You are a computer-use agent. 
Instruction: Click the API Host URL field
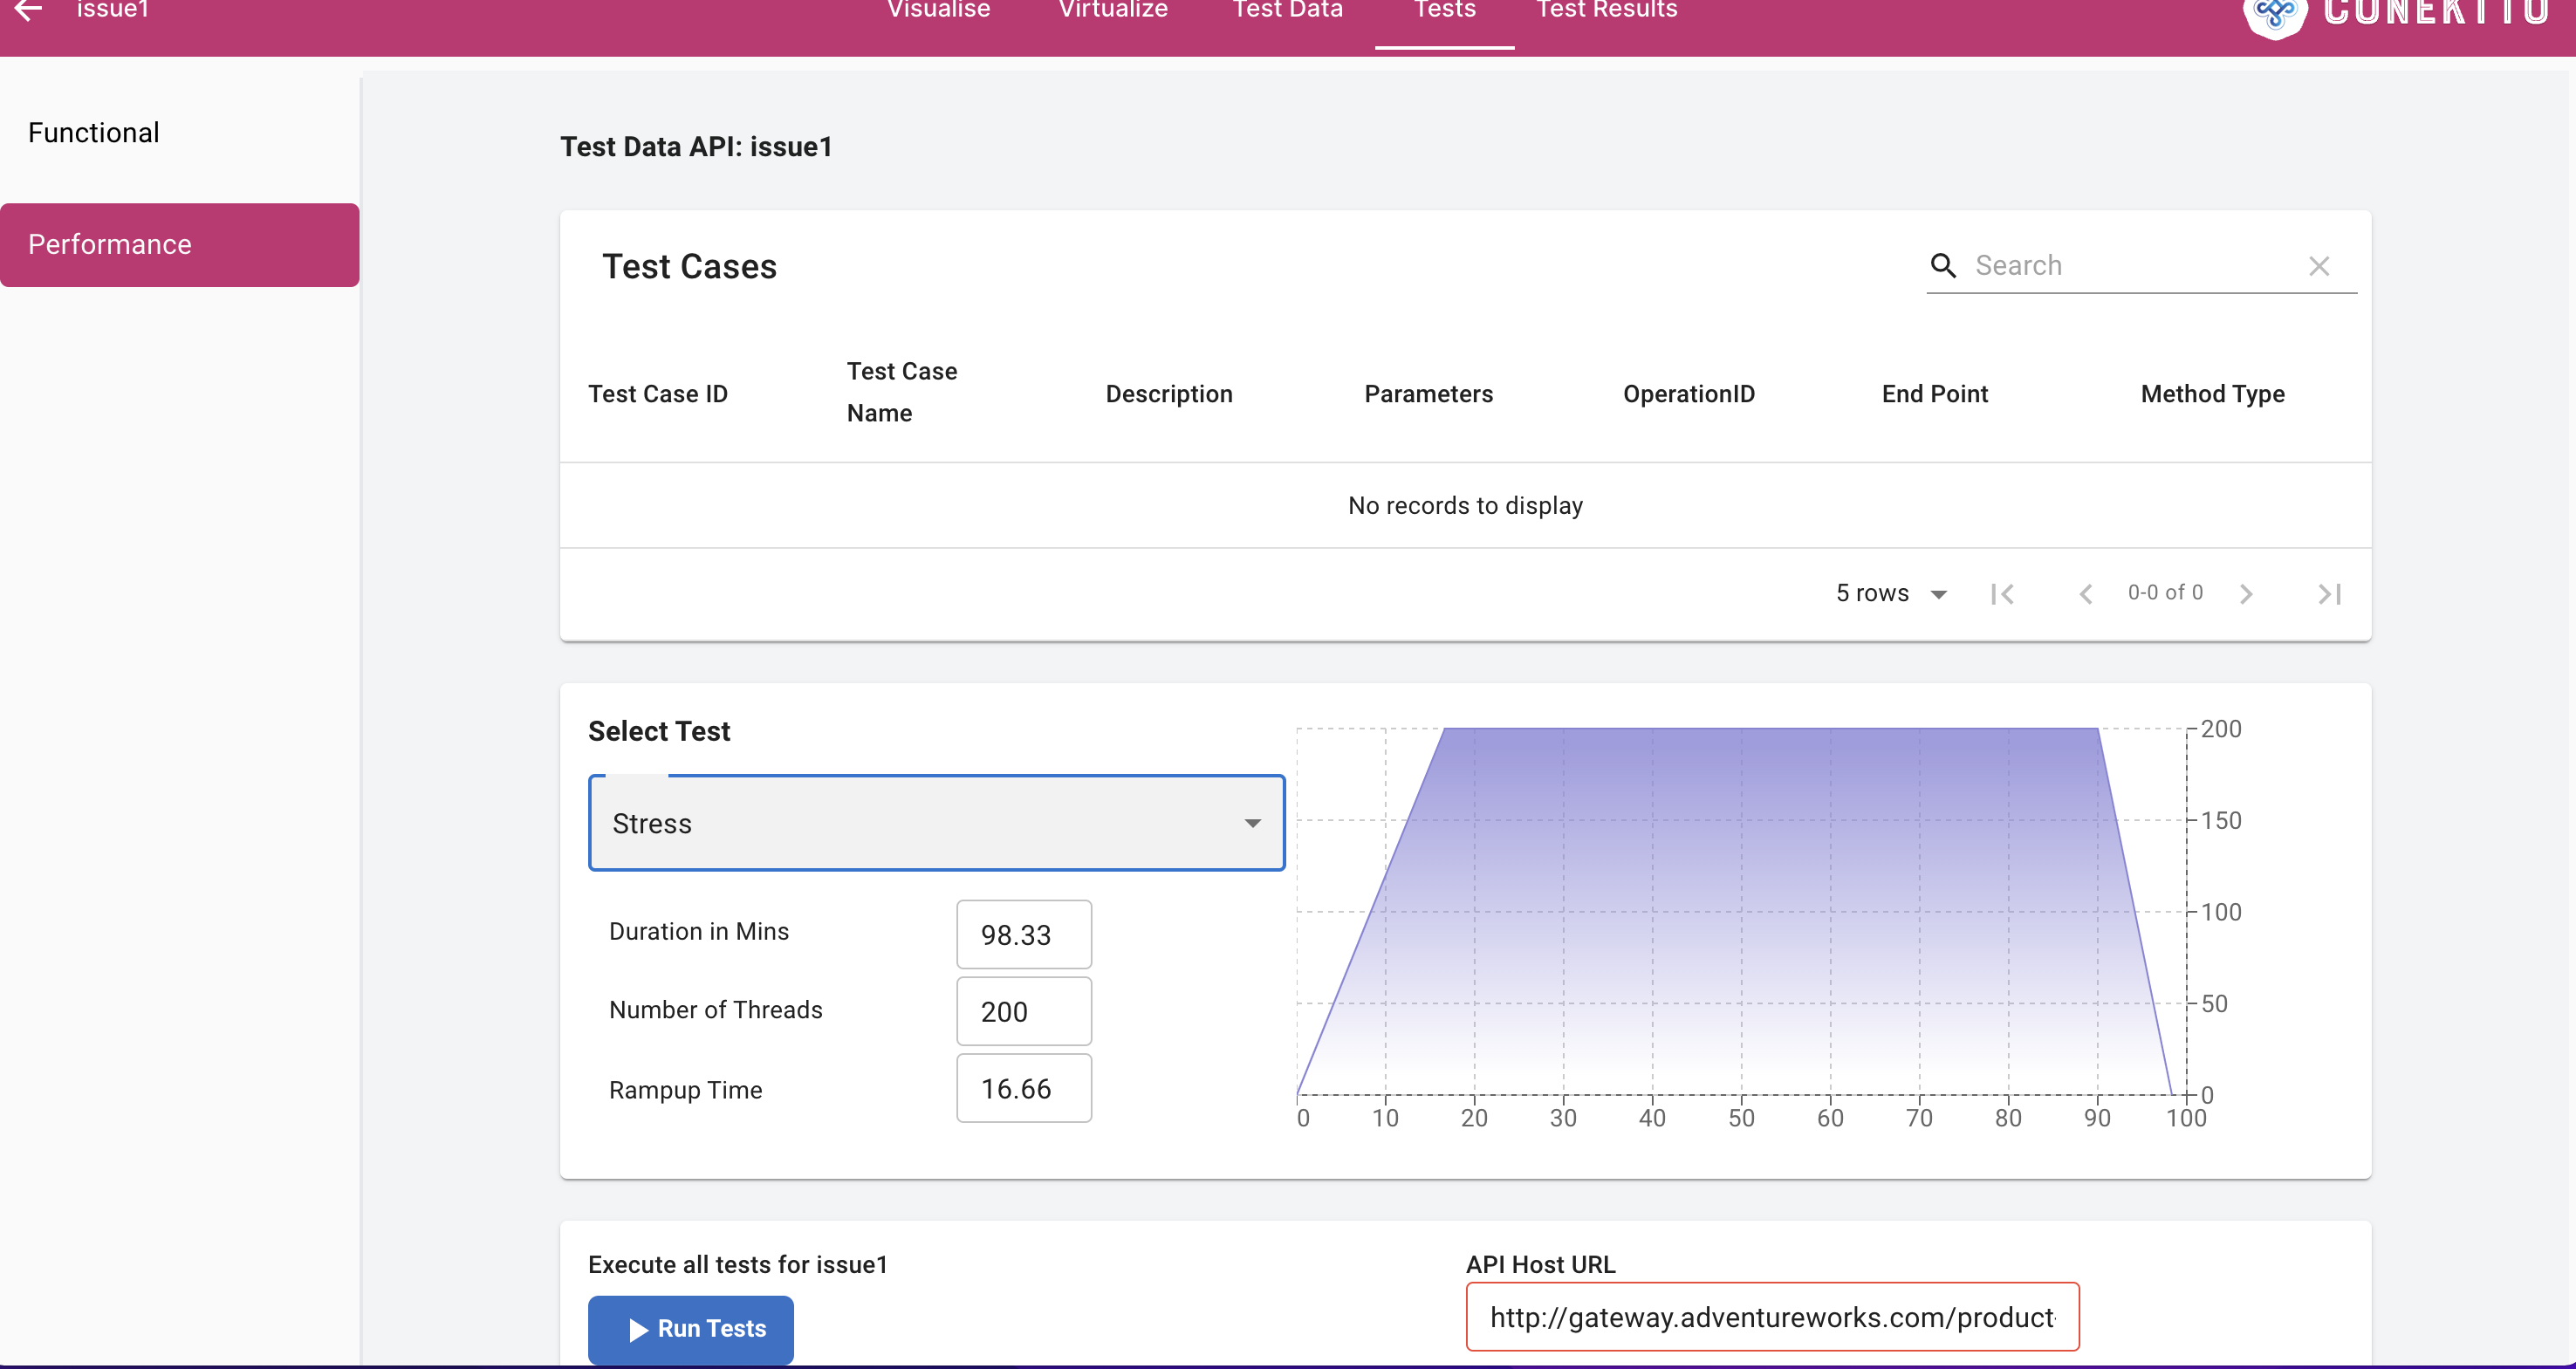1772,1317
